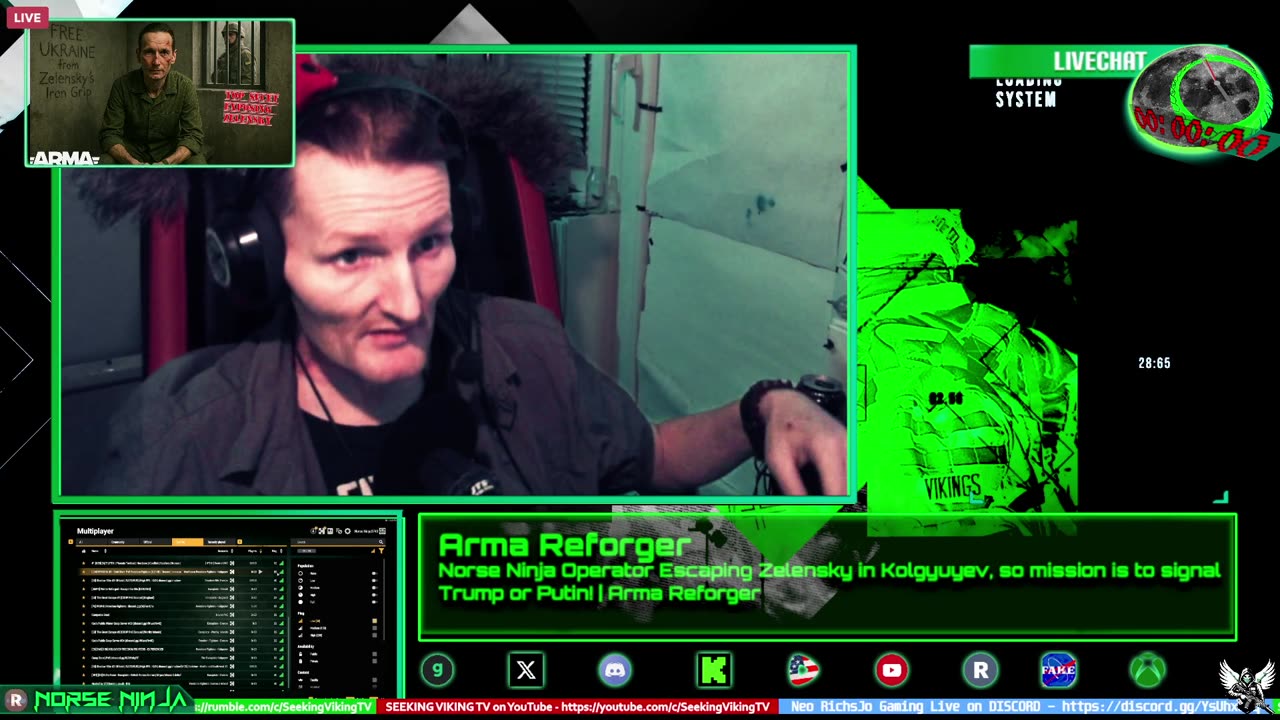This screenshot has width=1280, height=720.
Task: Click the green 'g' social icon
Action: [x=437, y=670]
